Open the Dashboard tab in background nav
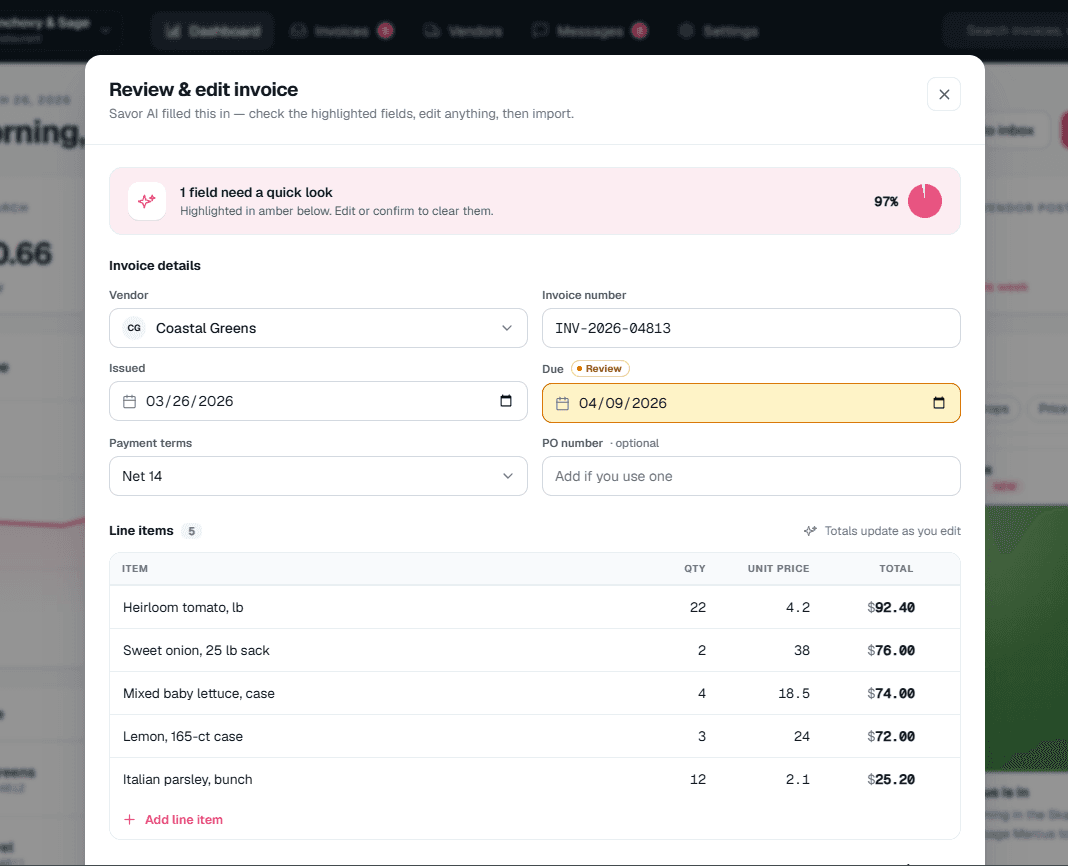 point(213,31)
